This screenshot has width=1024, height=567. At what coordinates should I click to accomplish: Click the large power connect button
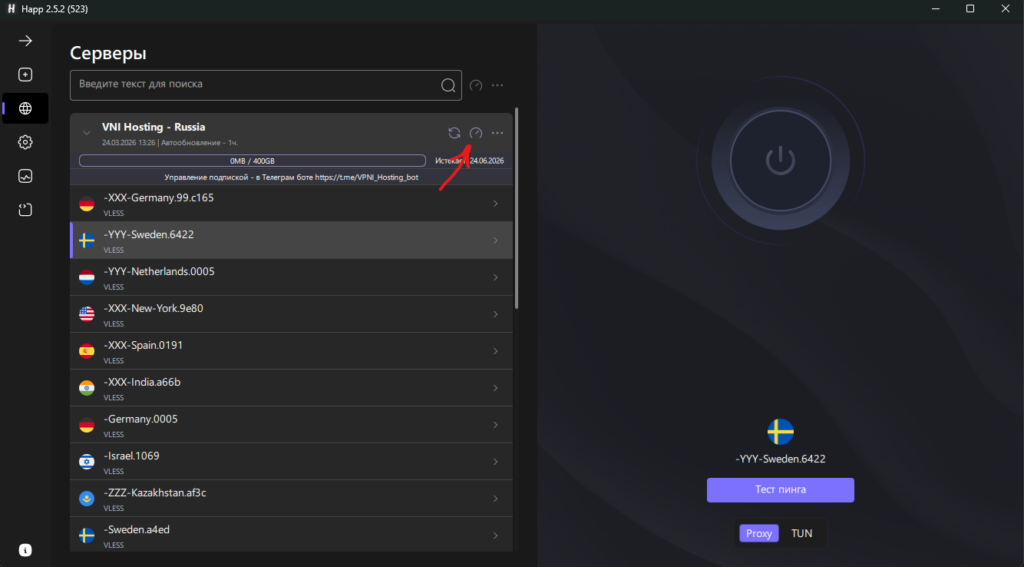coord(779,160)
